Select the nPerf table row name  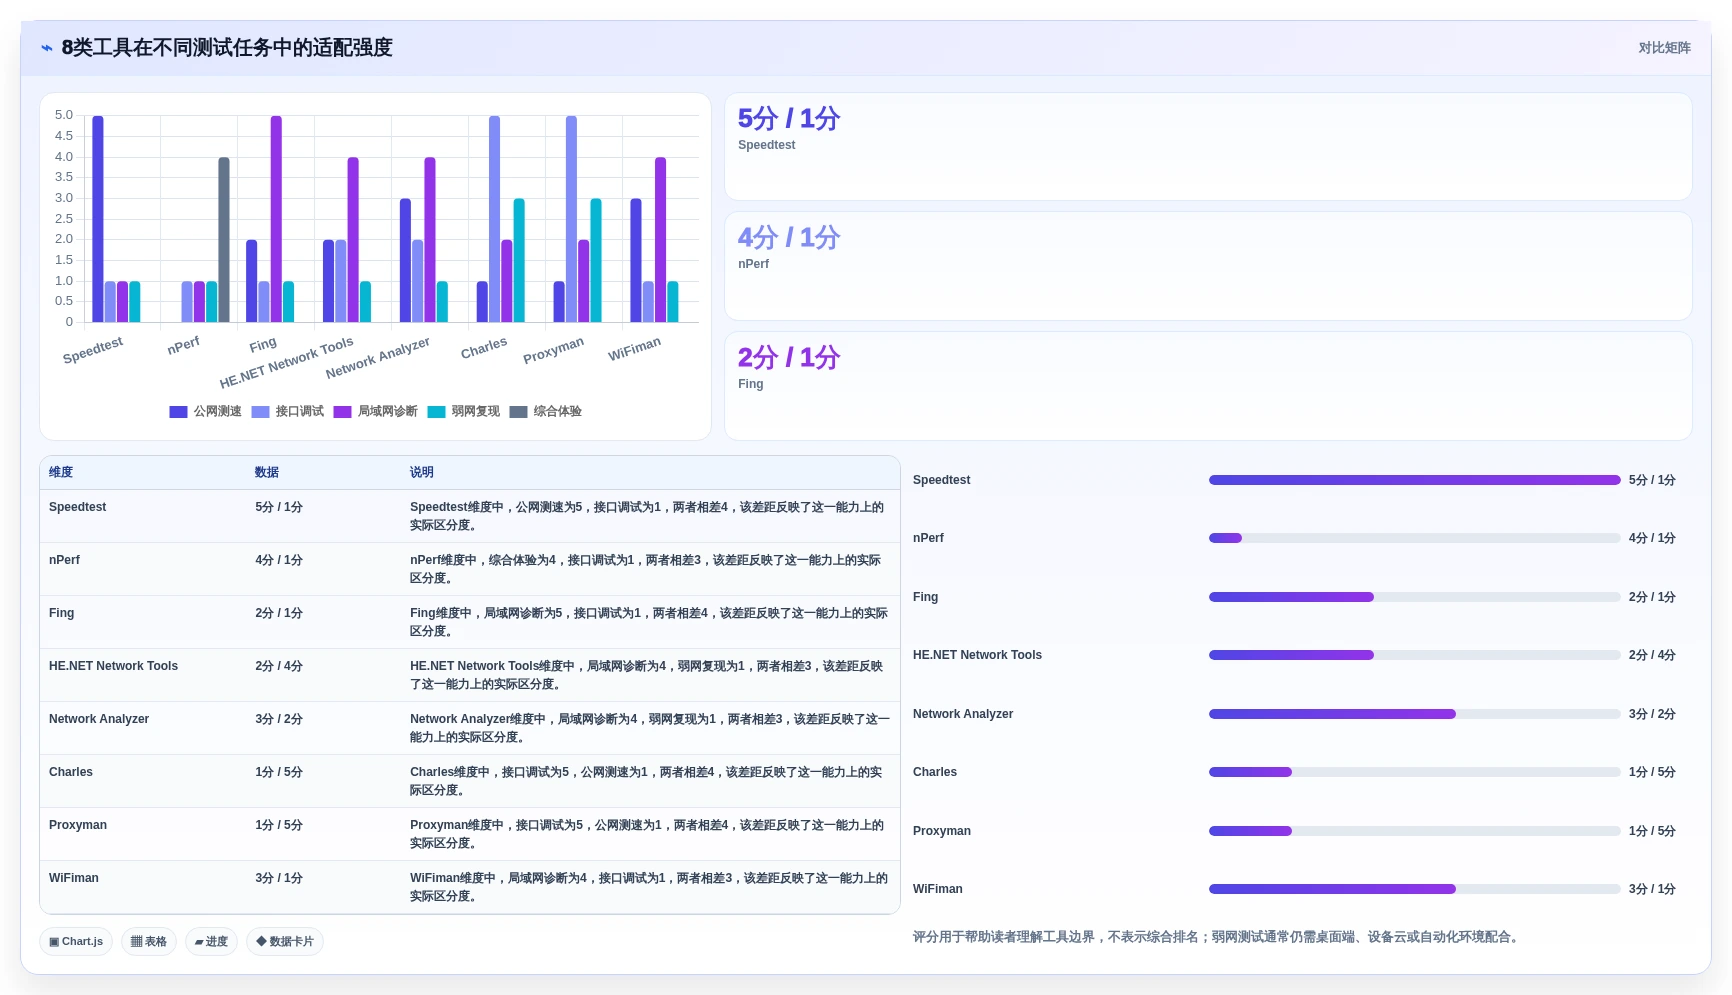click(64, 560)
